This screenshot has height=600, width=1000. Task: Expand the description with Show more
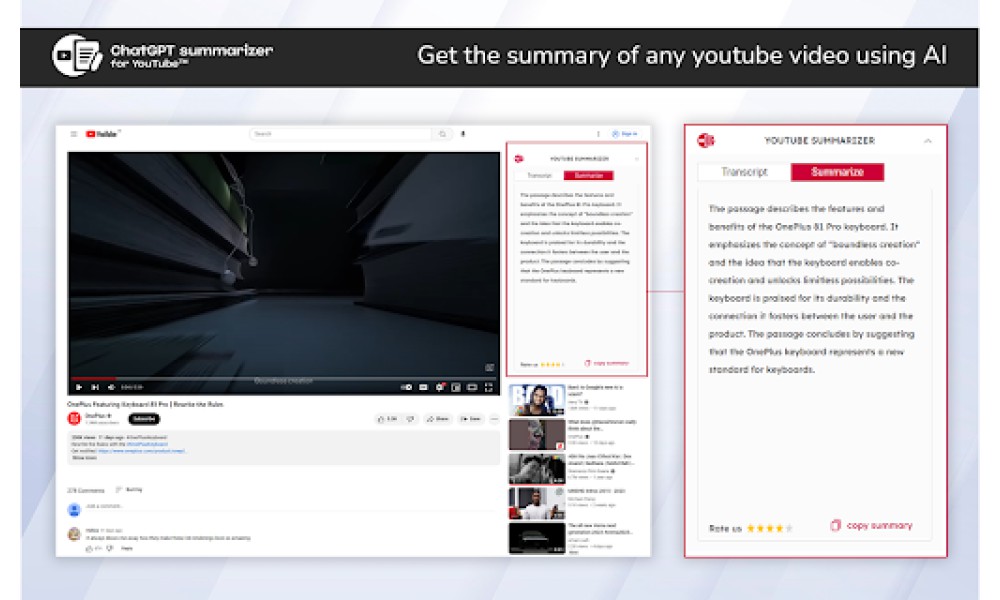(x=84, y=458)
